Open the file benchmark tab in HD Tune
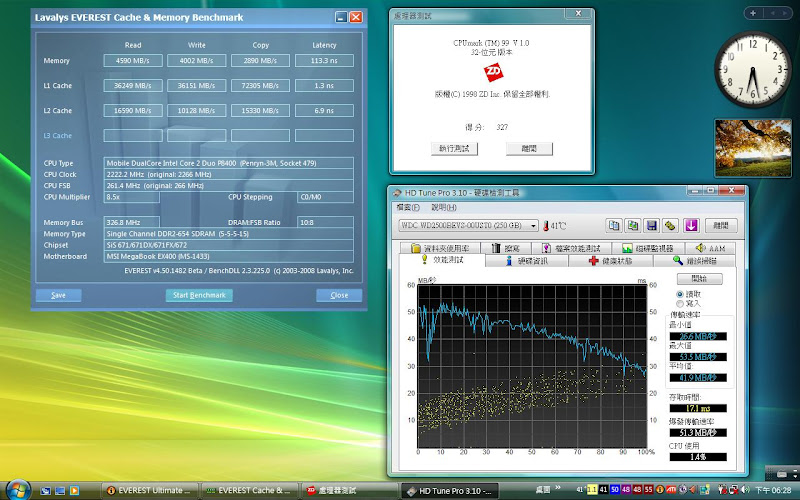 point(571,248)
